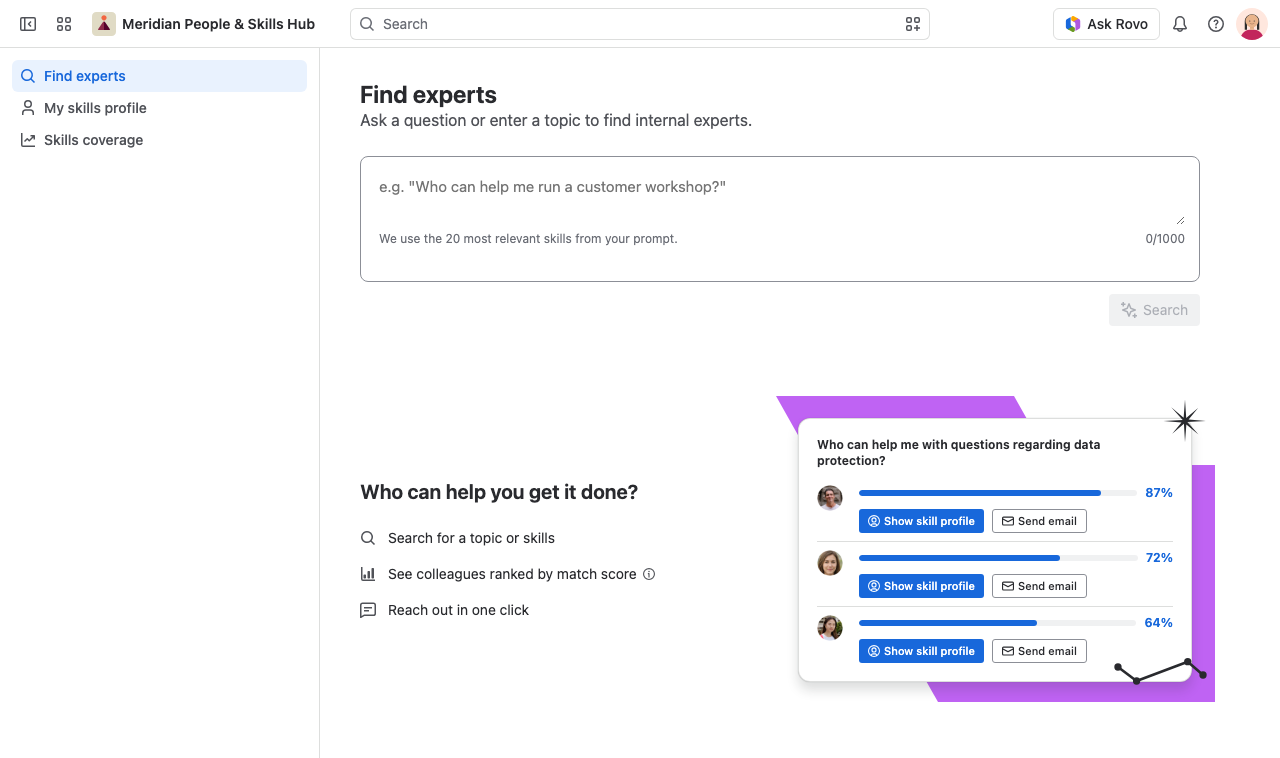This screenshot has width=1280, height=758.
Task: Click the 72% match colleague avatar
Action: click(x=830, y=563)
